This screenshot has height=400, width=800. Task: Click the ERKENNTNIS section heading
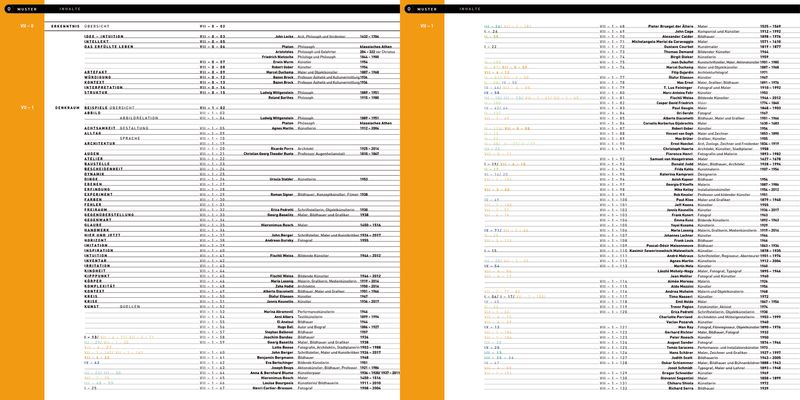coord(65,26)
